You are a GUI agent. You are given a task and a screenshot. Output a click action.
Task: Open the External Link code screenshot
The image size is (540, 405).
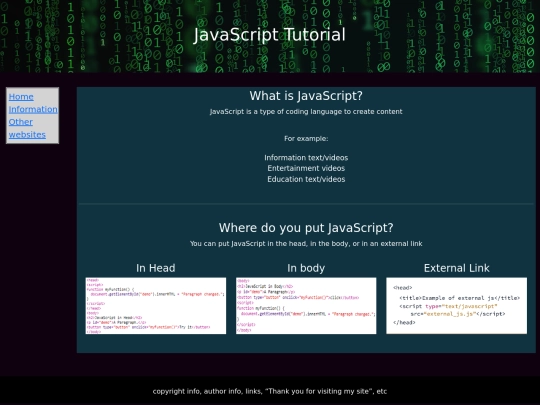[456, 305]
